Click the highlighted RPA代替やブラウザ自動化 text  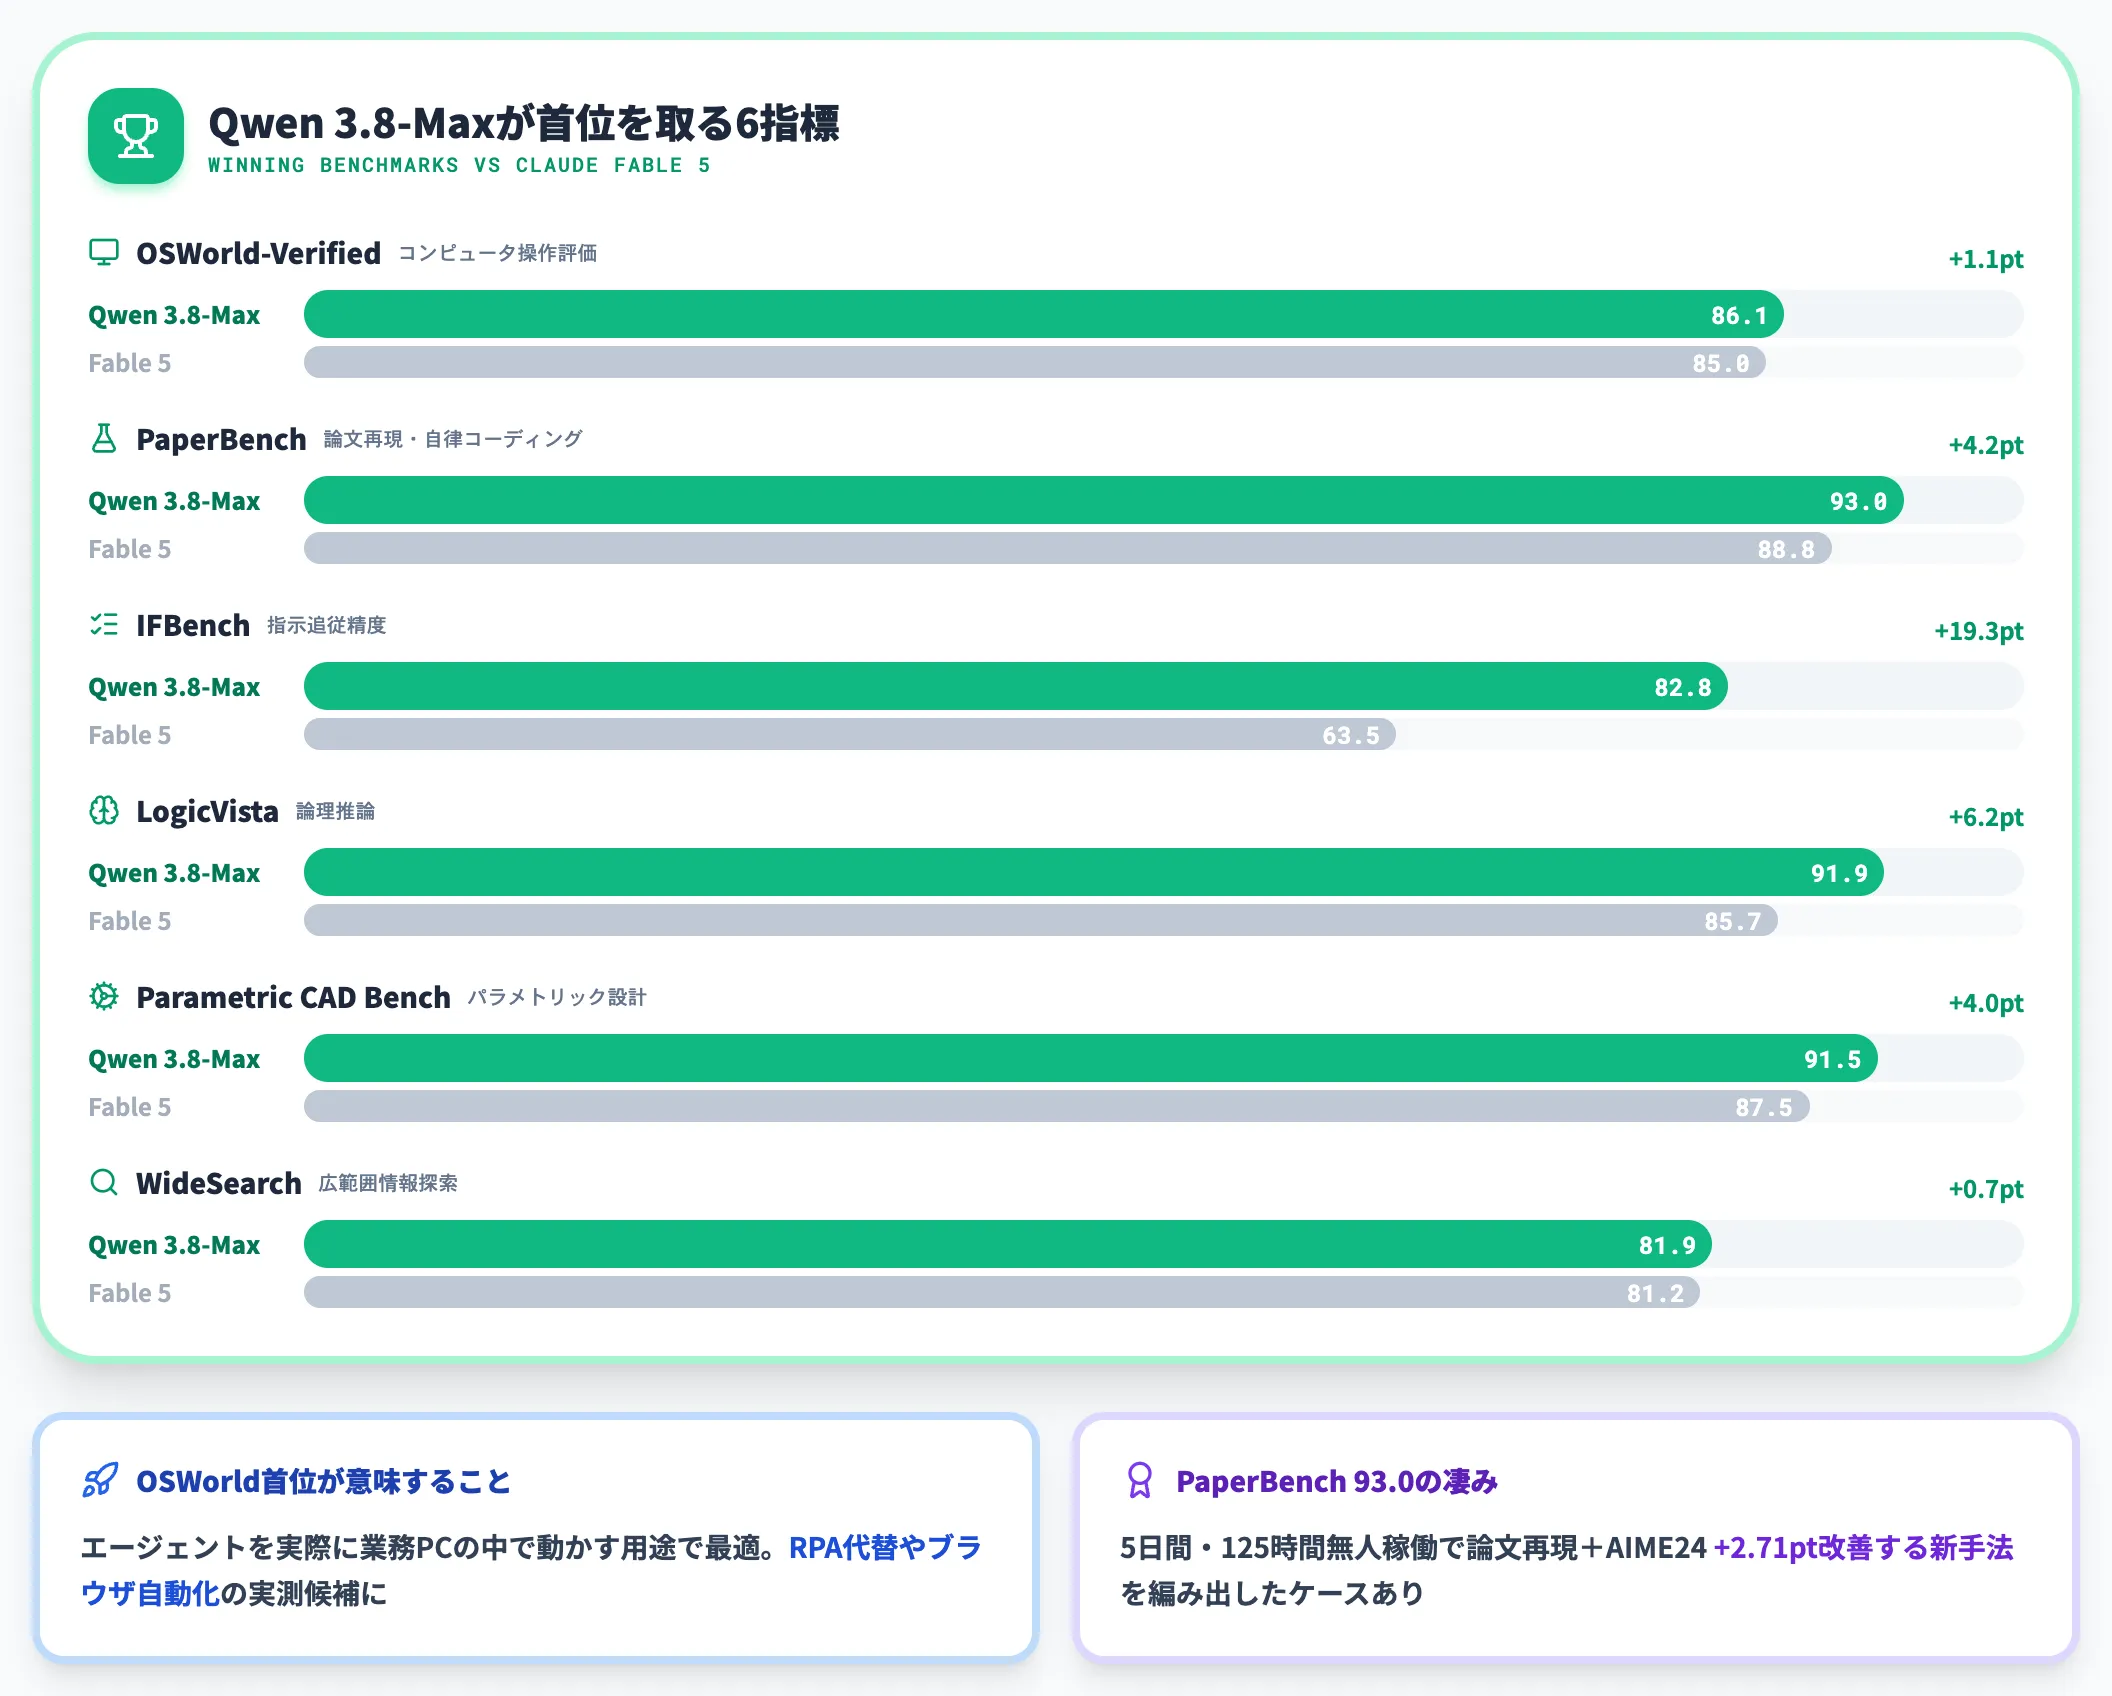coord(884,1547)
